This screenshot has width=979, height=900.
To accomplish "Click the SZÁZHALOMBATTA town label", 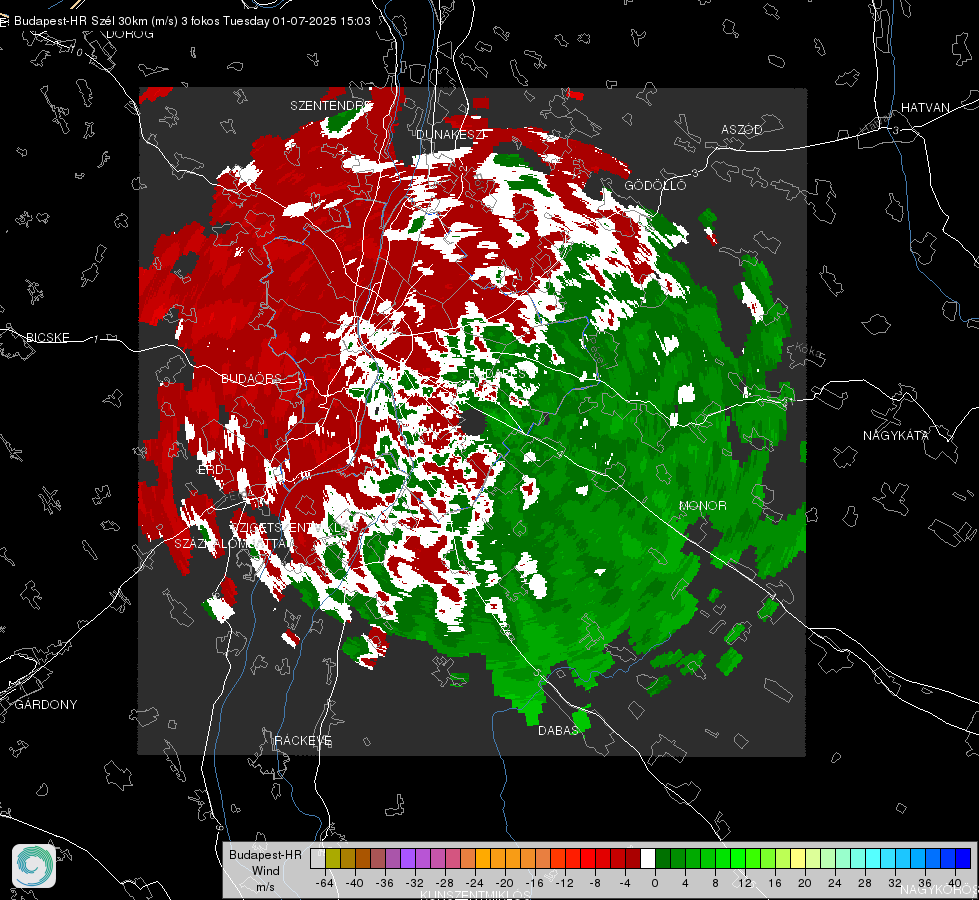I will tap(234, 544).
